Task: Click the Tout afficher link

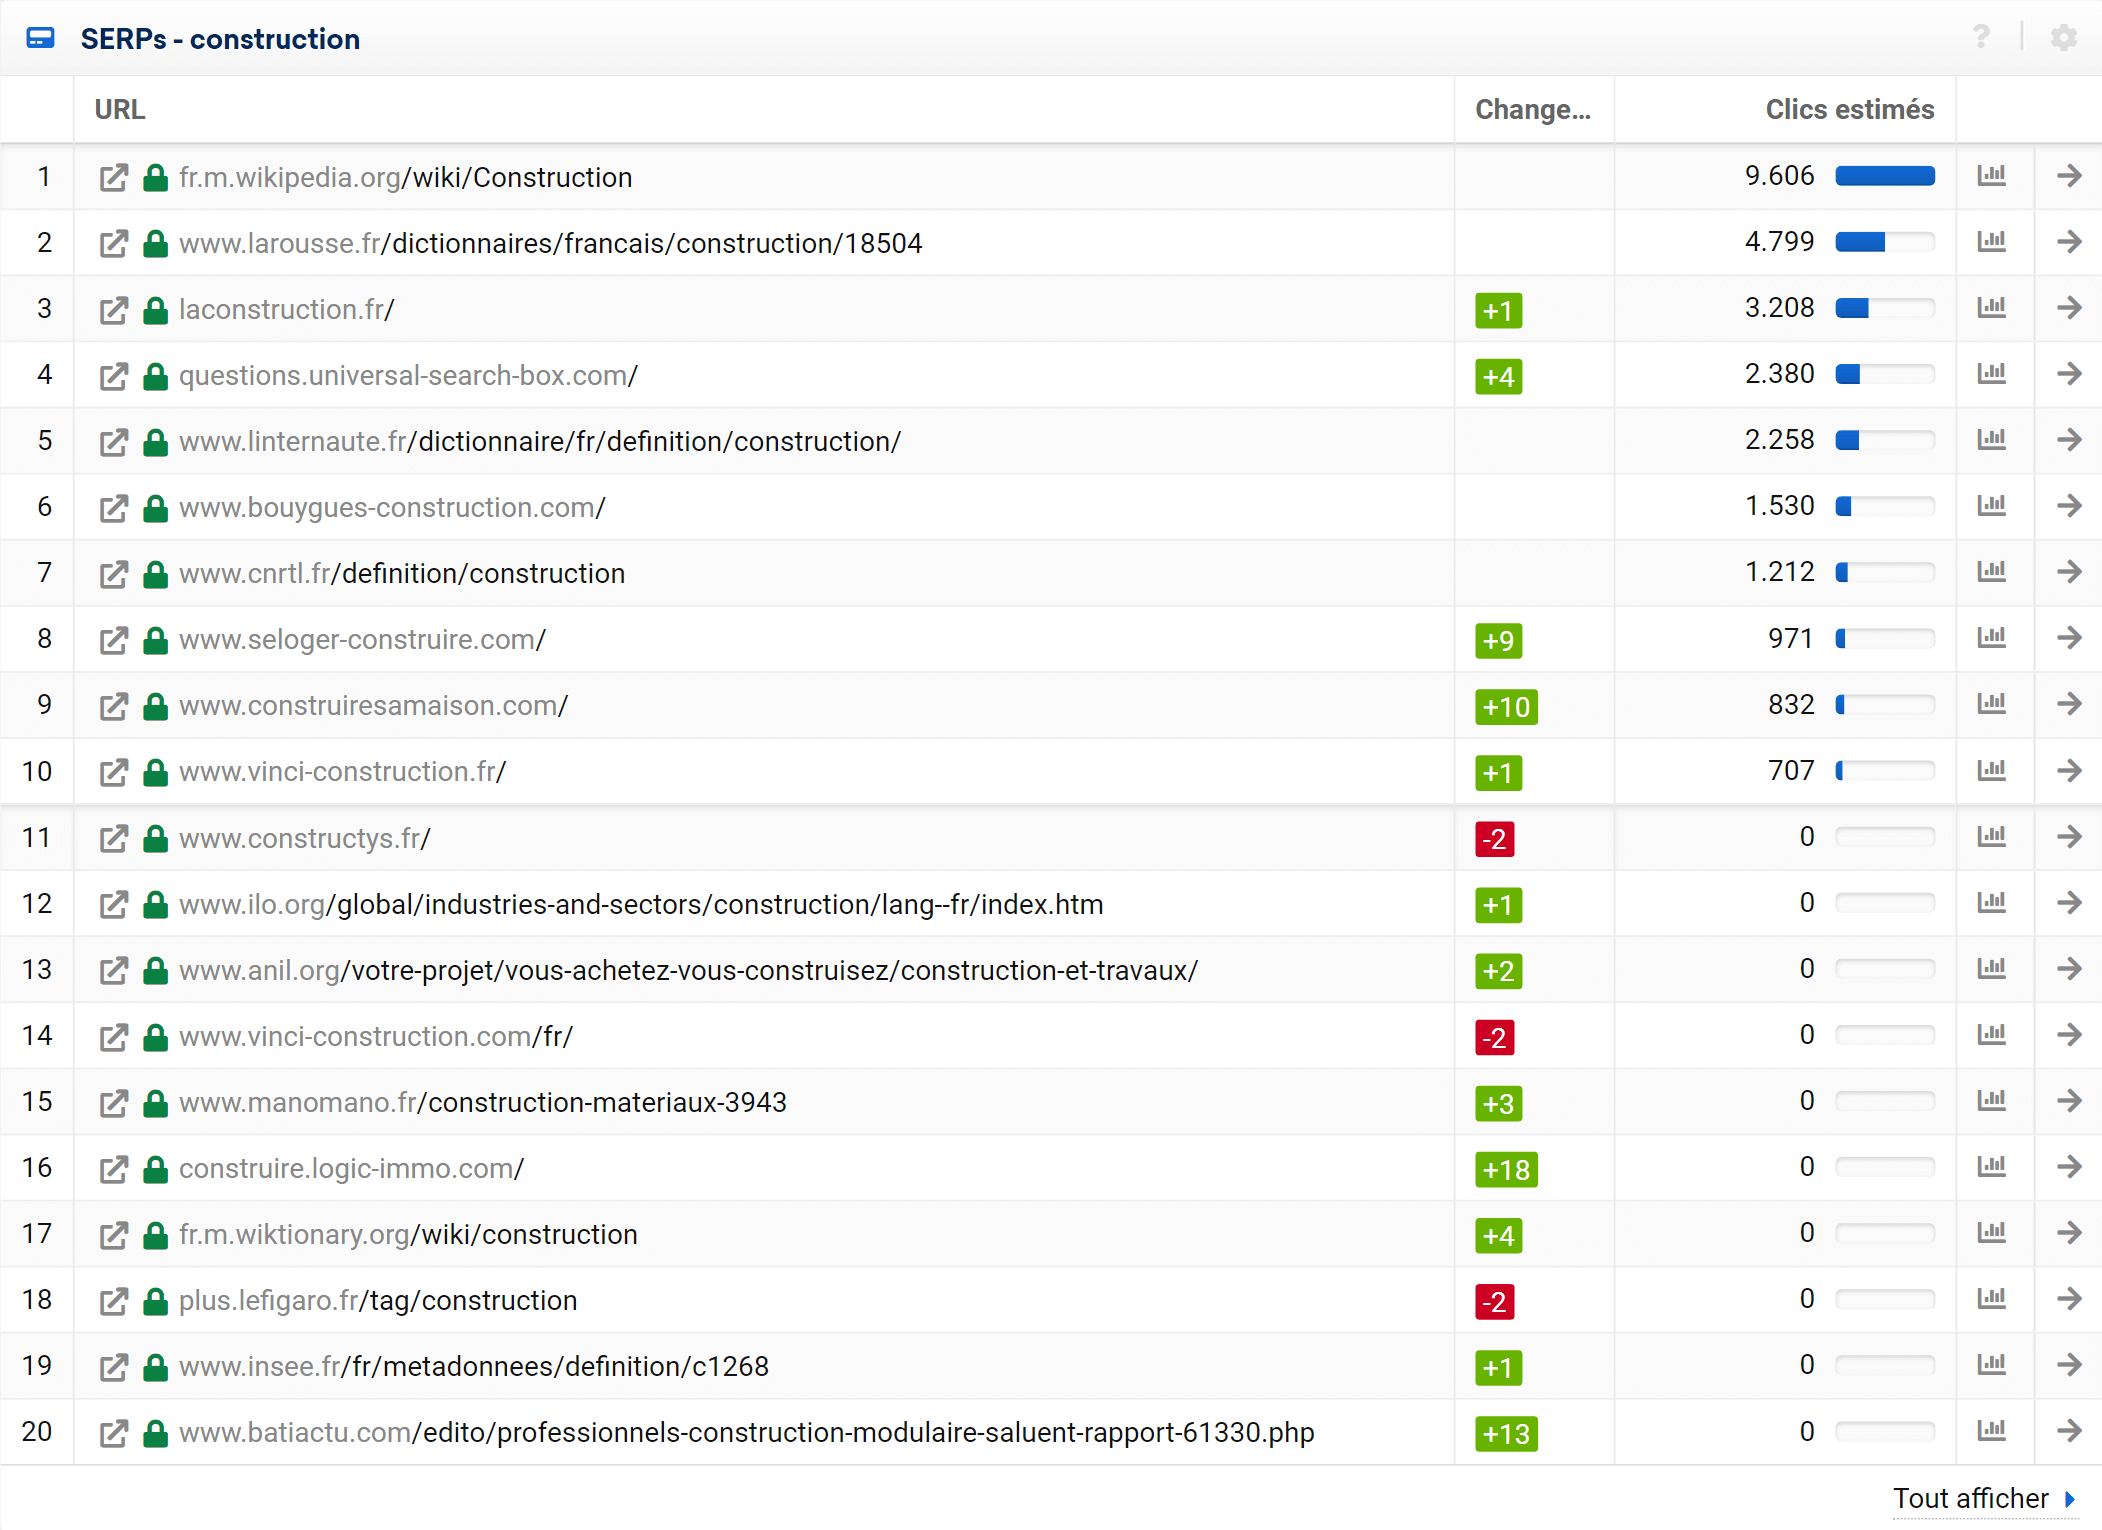Action: tap(1984, 1498)
